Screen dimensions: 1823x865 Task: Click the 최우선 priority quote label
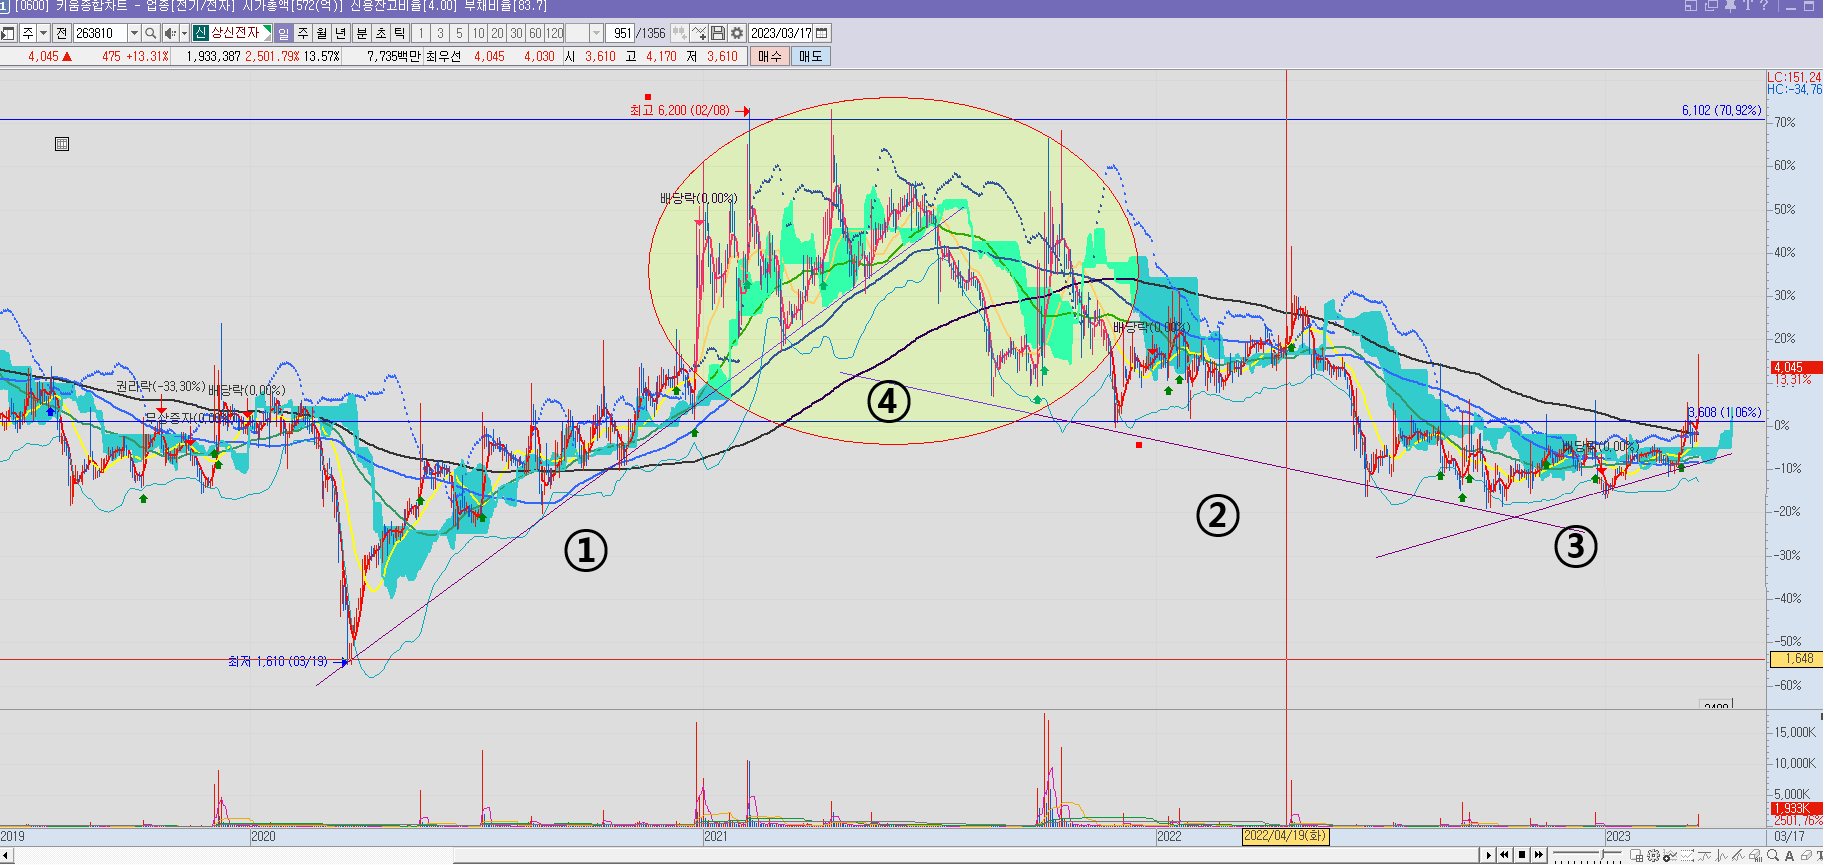tap(443, 56)
